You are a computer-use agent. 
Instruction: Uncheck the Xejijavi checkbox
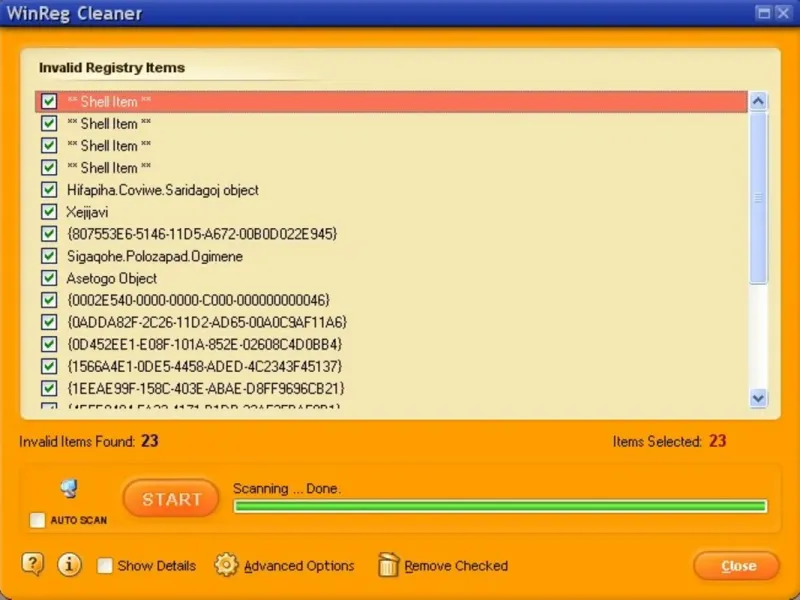pyautogui.click(x=49, y=211)
